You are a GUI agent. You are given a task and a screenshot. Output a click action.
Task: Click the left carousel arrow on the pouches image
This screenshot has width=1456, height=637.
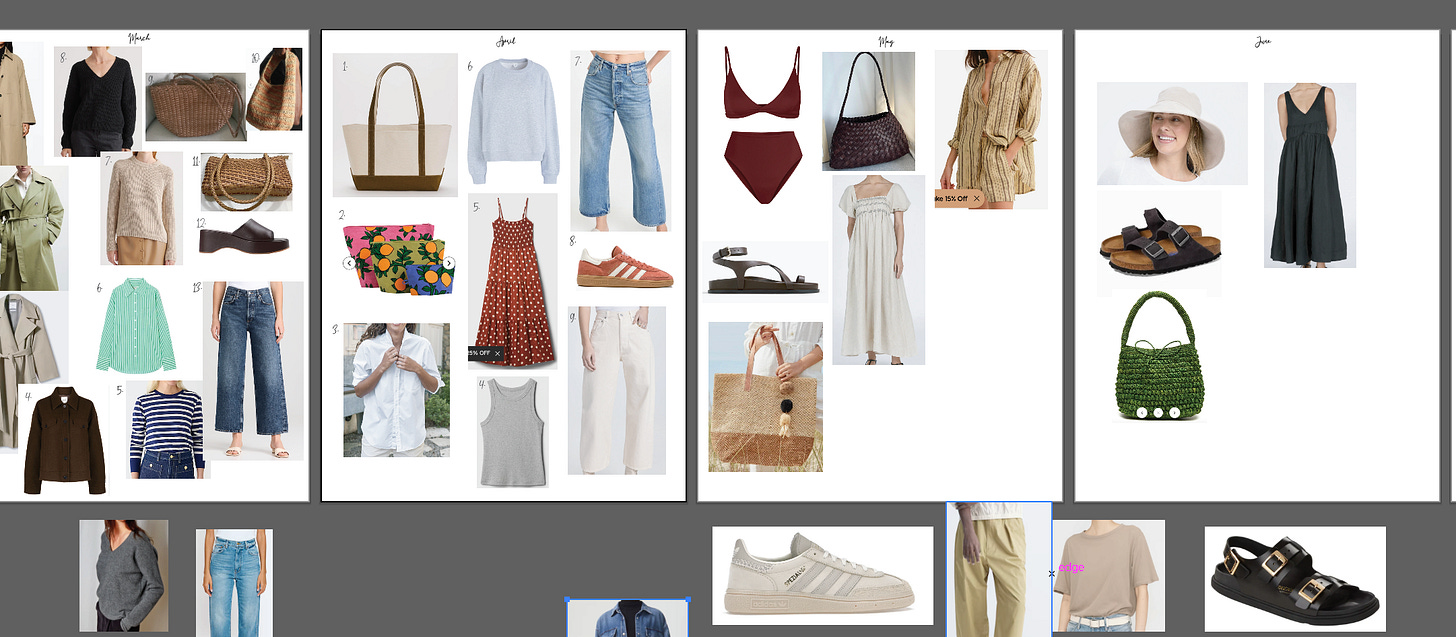[350, 263]
